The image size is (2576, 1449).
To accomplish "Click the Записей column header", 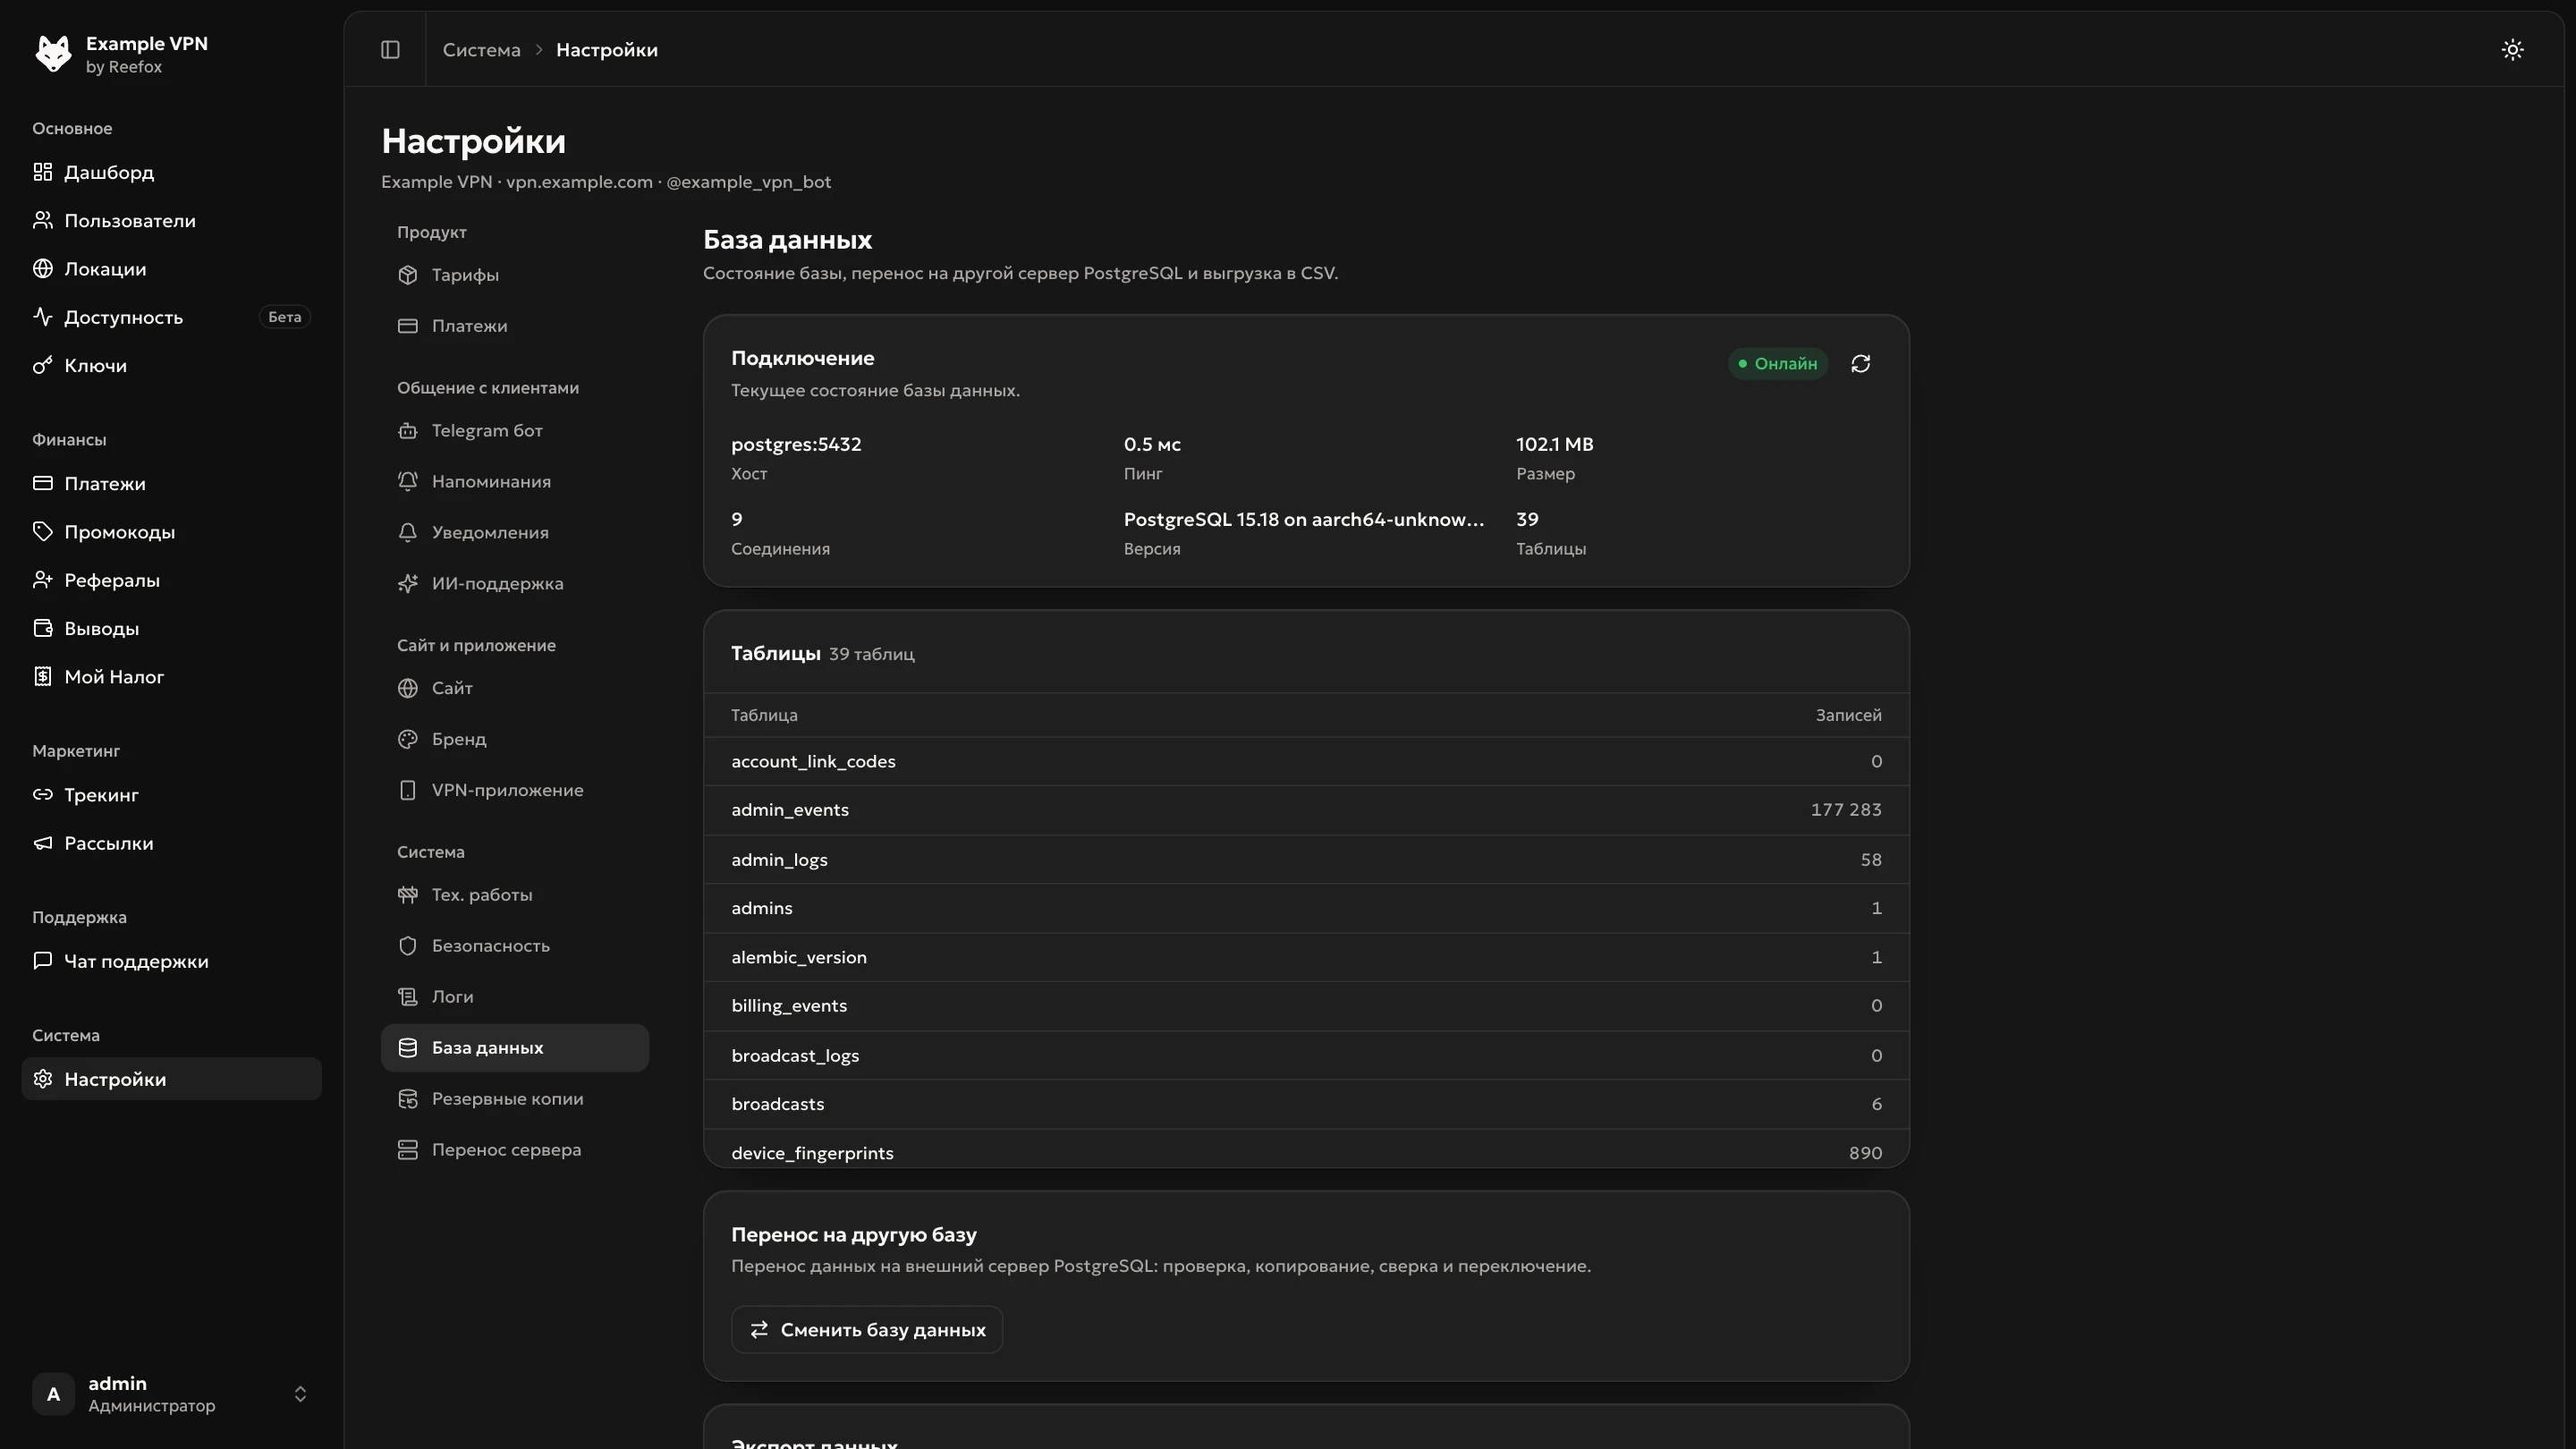I will click(x=1848, y=715).
